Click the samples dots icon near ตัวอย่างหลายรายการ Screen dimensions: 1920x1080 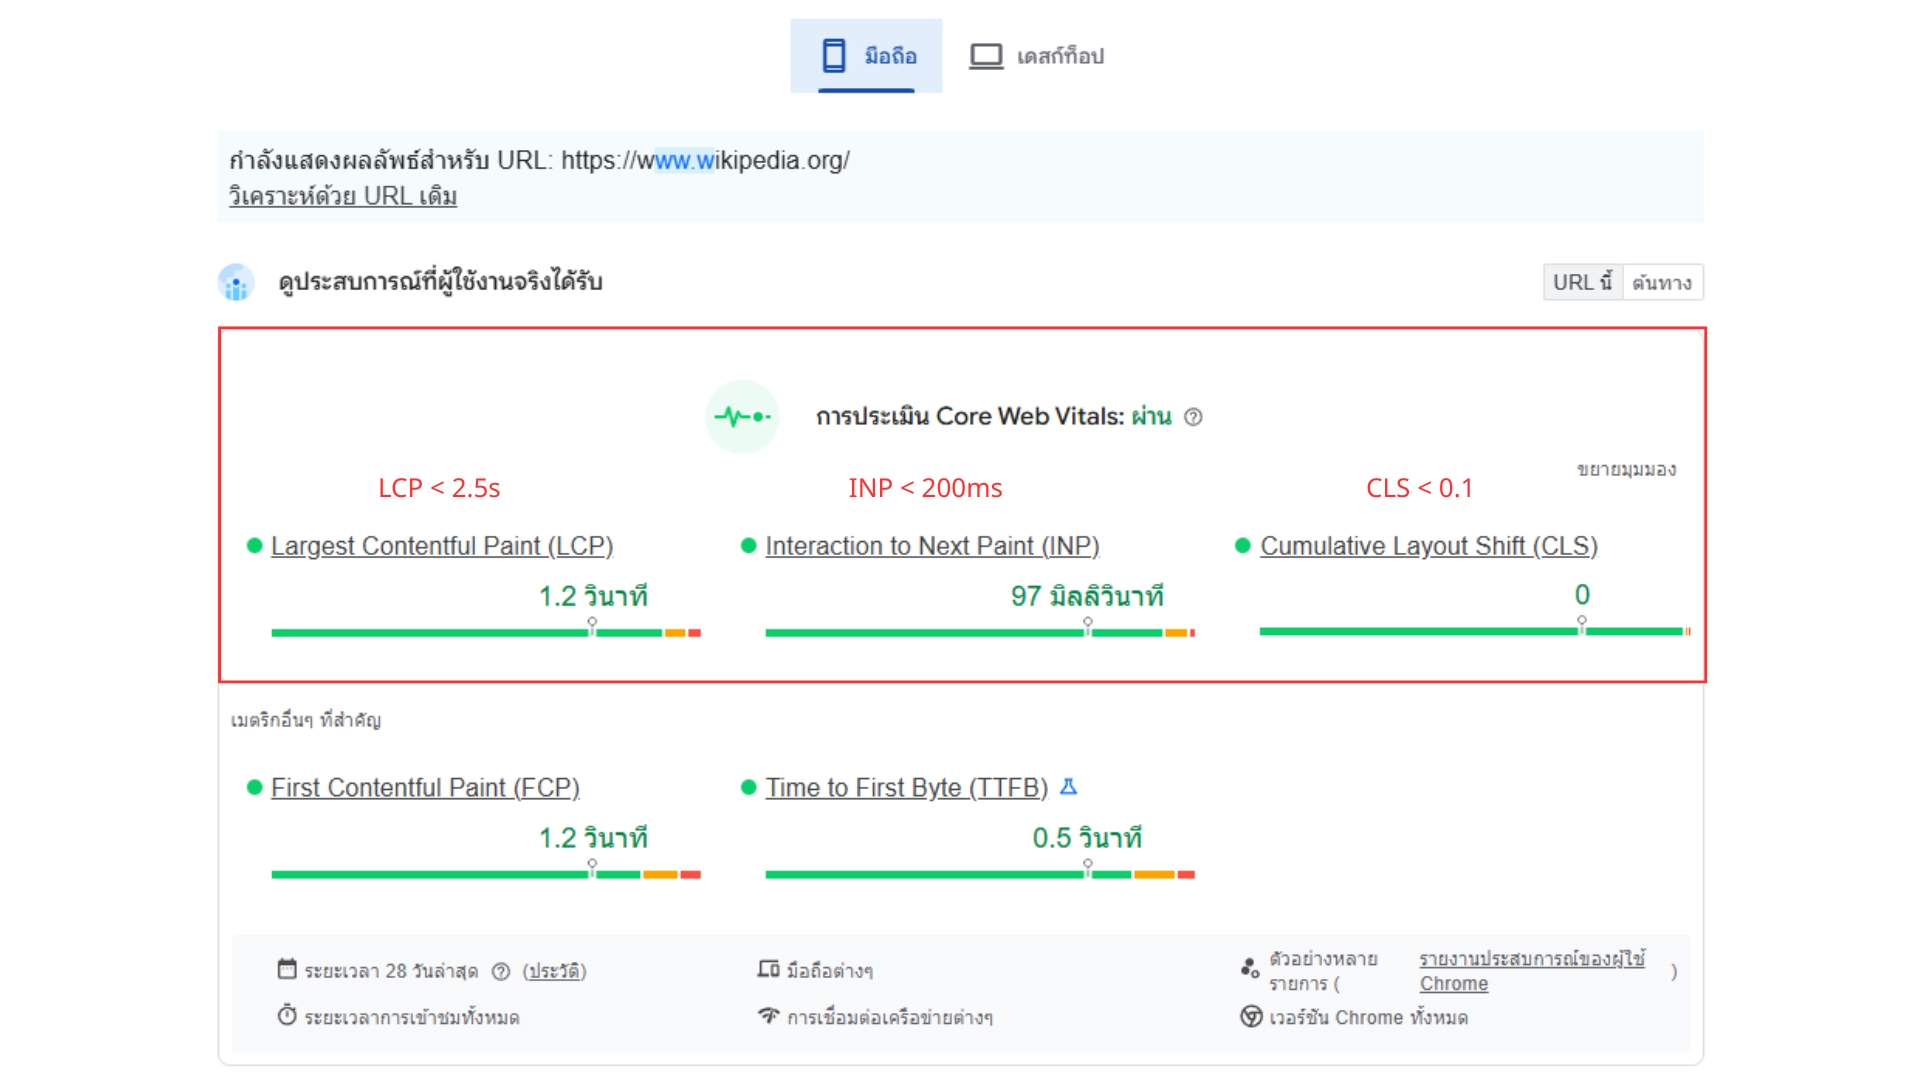coord(1250,967)
